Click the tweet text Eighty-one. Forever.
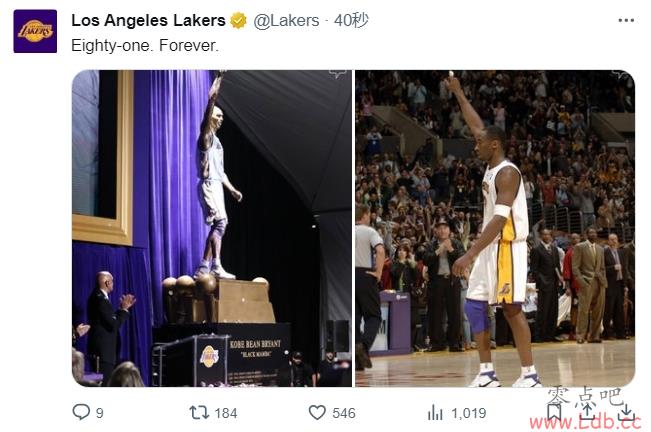 point(145,45)
